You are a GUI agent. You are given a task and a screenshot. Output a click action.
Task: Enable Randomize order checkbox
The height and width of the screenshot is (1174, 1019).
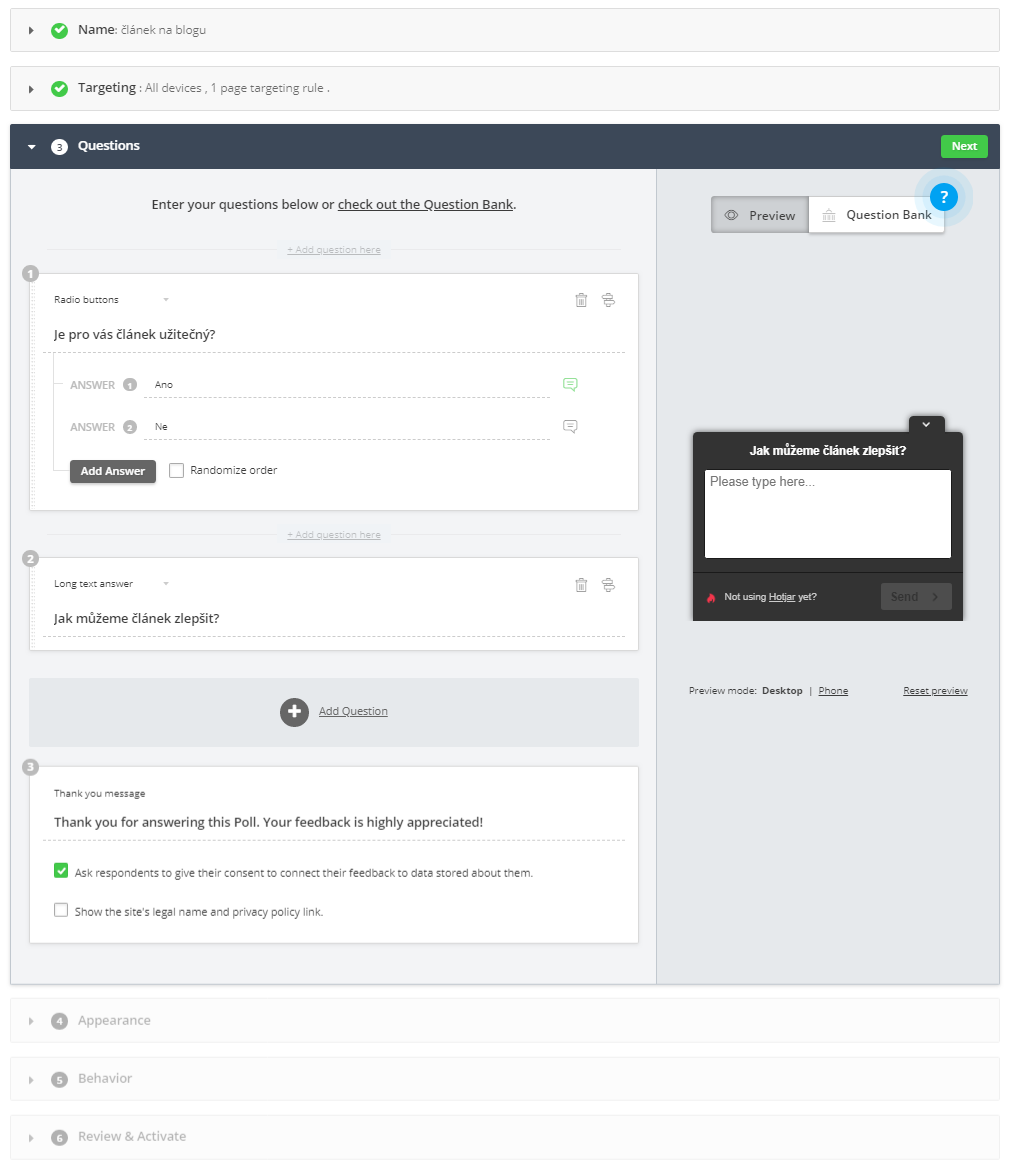[x=177, y=470]
